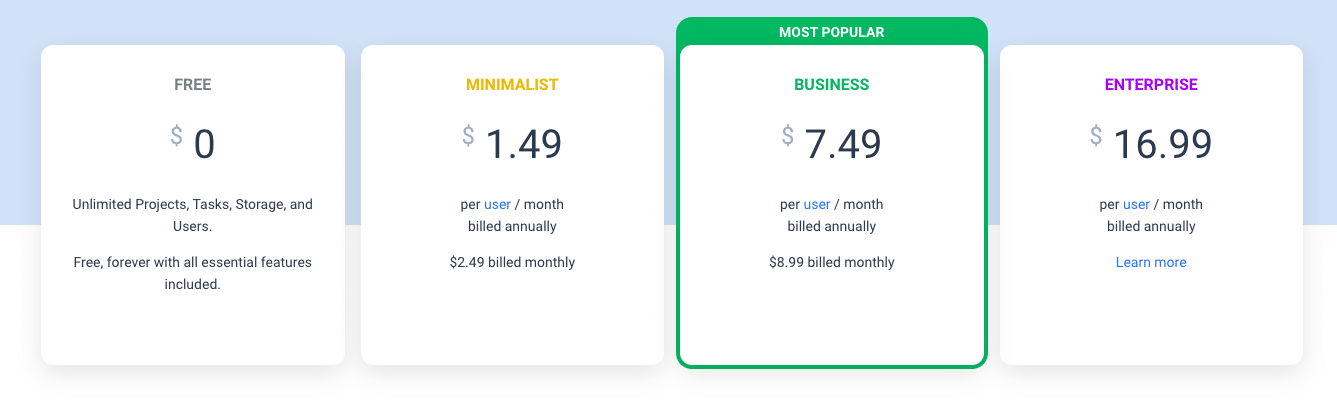1337x405 pixels.
Task: Select the MINIMALIST plan title
Action: tap(512, 85)
